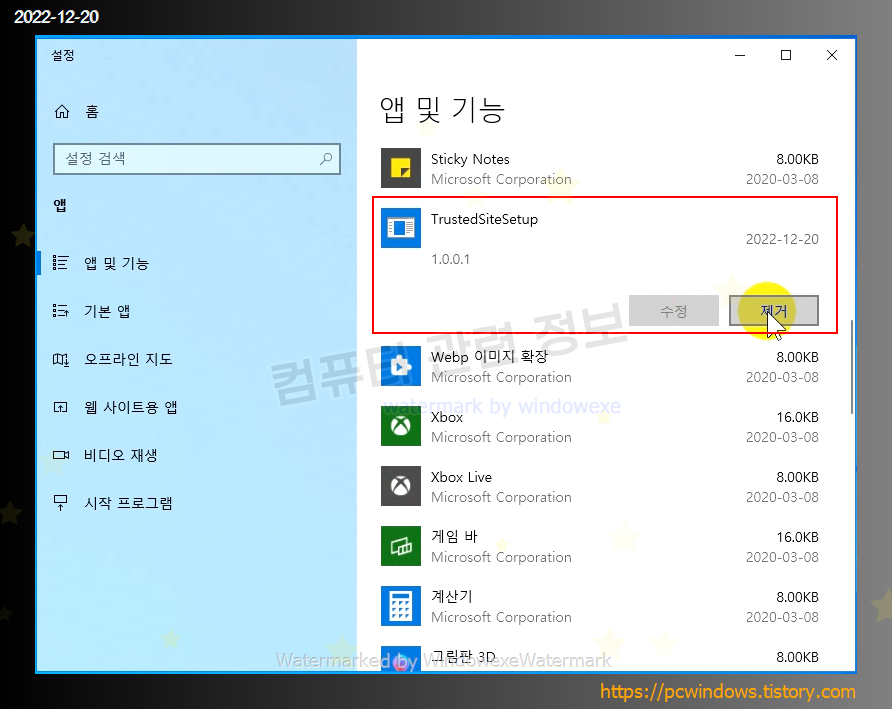The image size is (892, 709).
Task: Click the TrustedSiteSetup version 1.0.0.1 text
Action: coord(451,259)
